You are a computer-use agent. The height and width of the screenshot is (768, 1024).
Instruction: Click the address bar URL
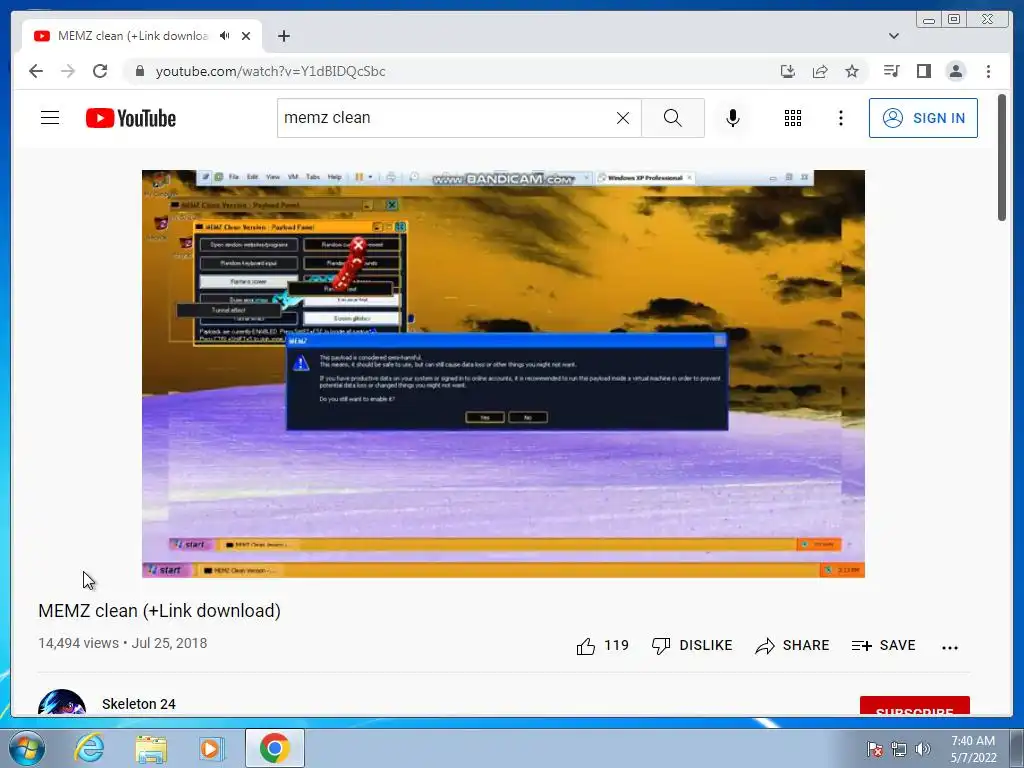coord(270,71)
